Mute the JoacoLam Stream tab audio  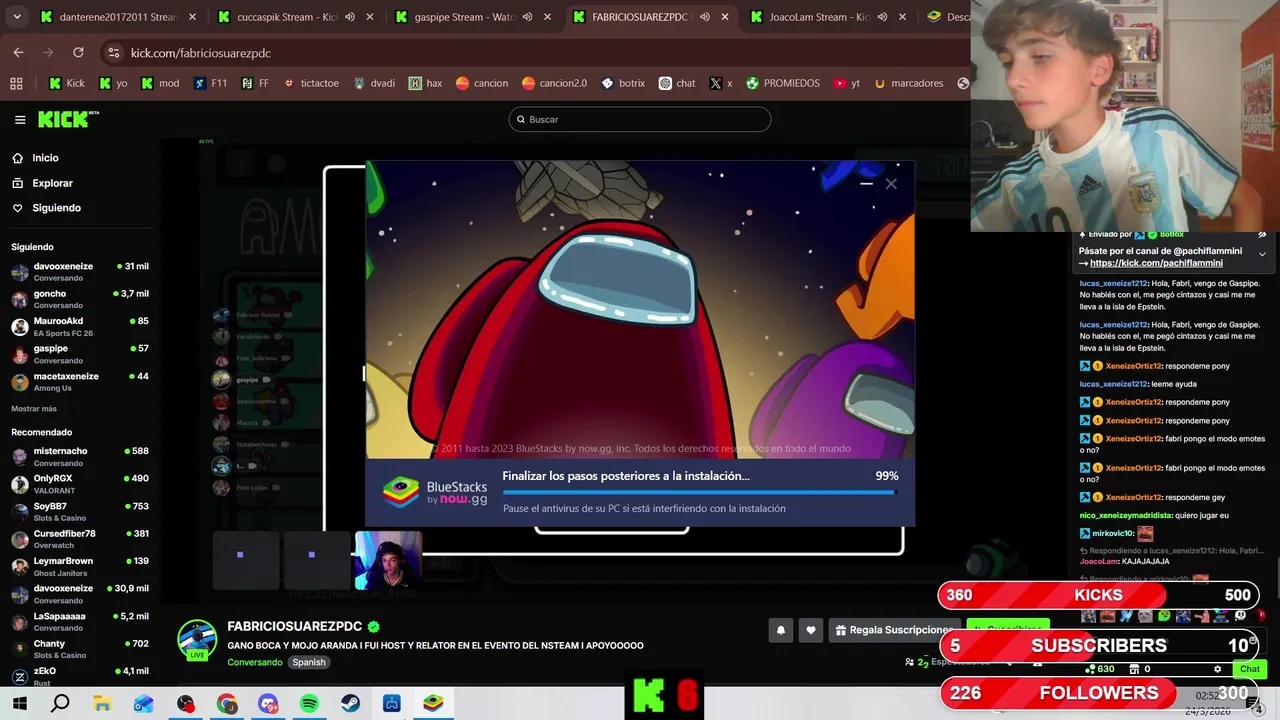coord(882,17)
